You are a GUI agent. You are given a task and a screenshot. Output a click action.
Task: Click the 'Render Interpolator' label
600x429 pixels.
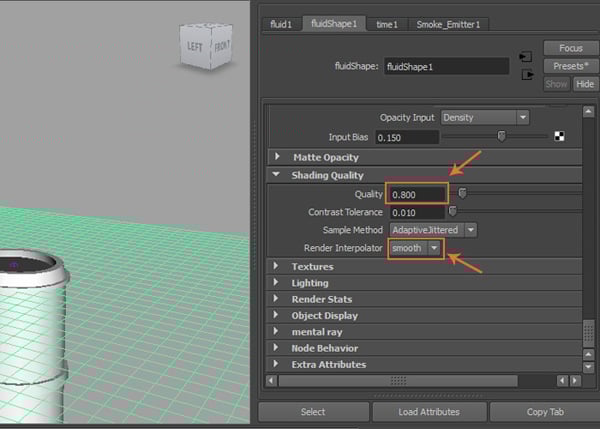pyautogui.click(x=343, y=248)
